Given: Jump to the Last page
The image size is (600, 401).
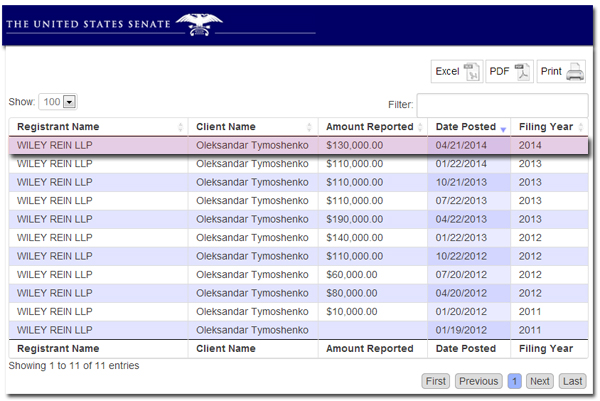Looking at the screenshot, I should click(571, 381).
